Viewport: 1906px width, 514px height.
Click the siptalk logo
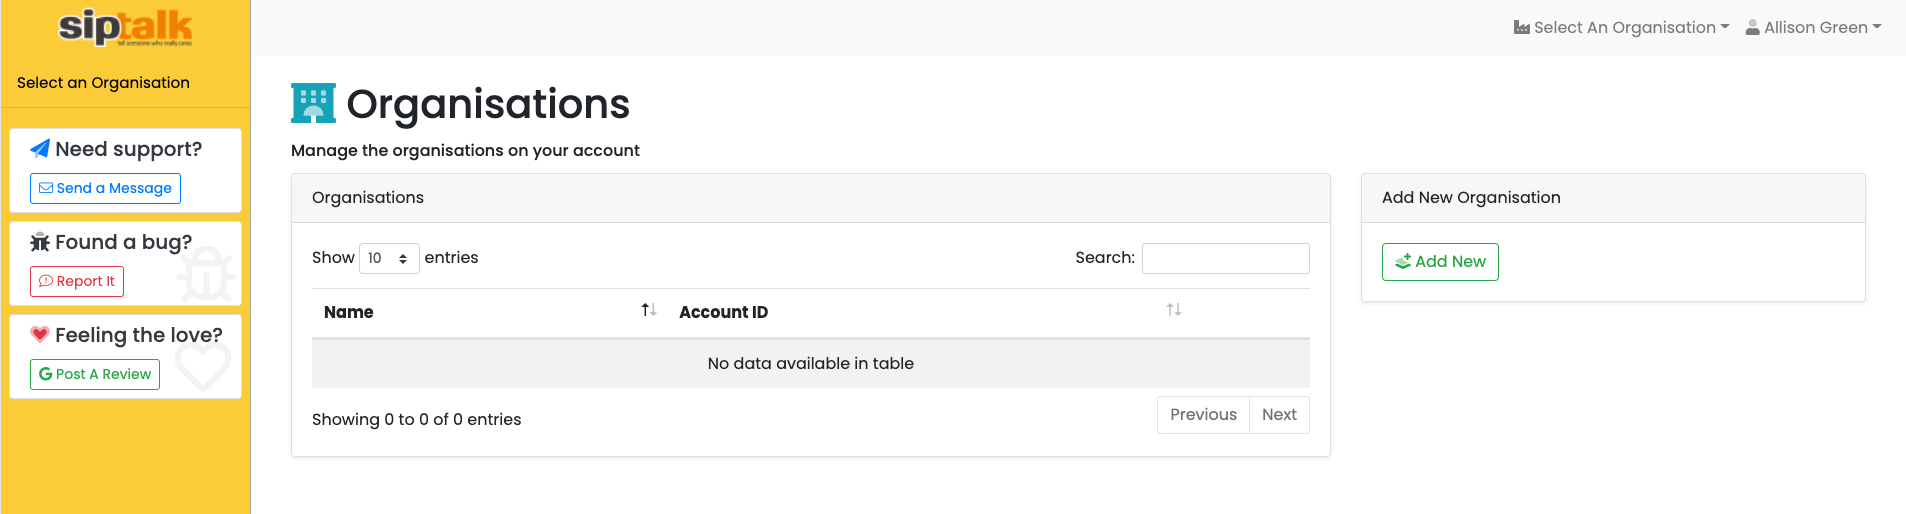125,27
